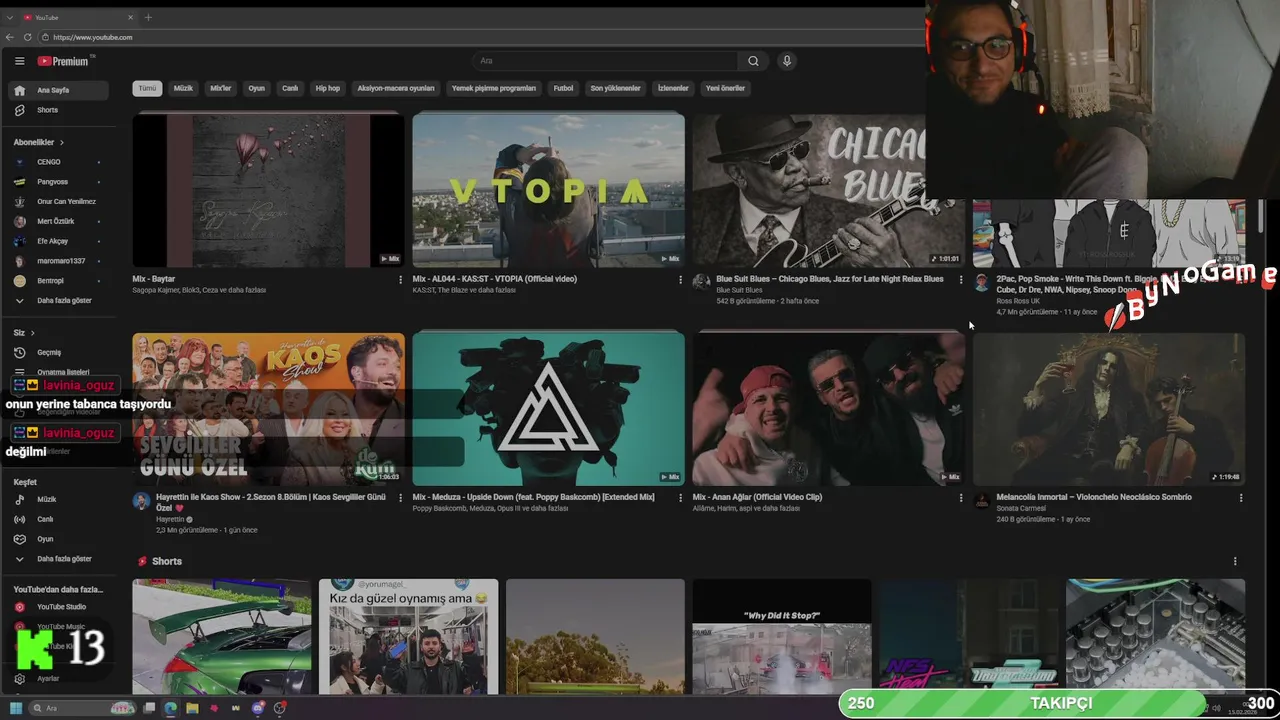Open the YouTube hamburger guide menu
The height and width of the screenshot is (720, 1280).
click(x=19, y=61)
